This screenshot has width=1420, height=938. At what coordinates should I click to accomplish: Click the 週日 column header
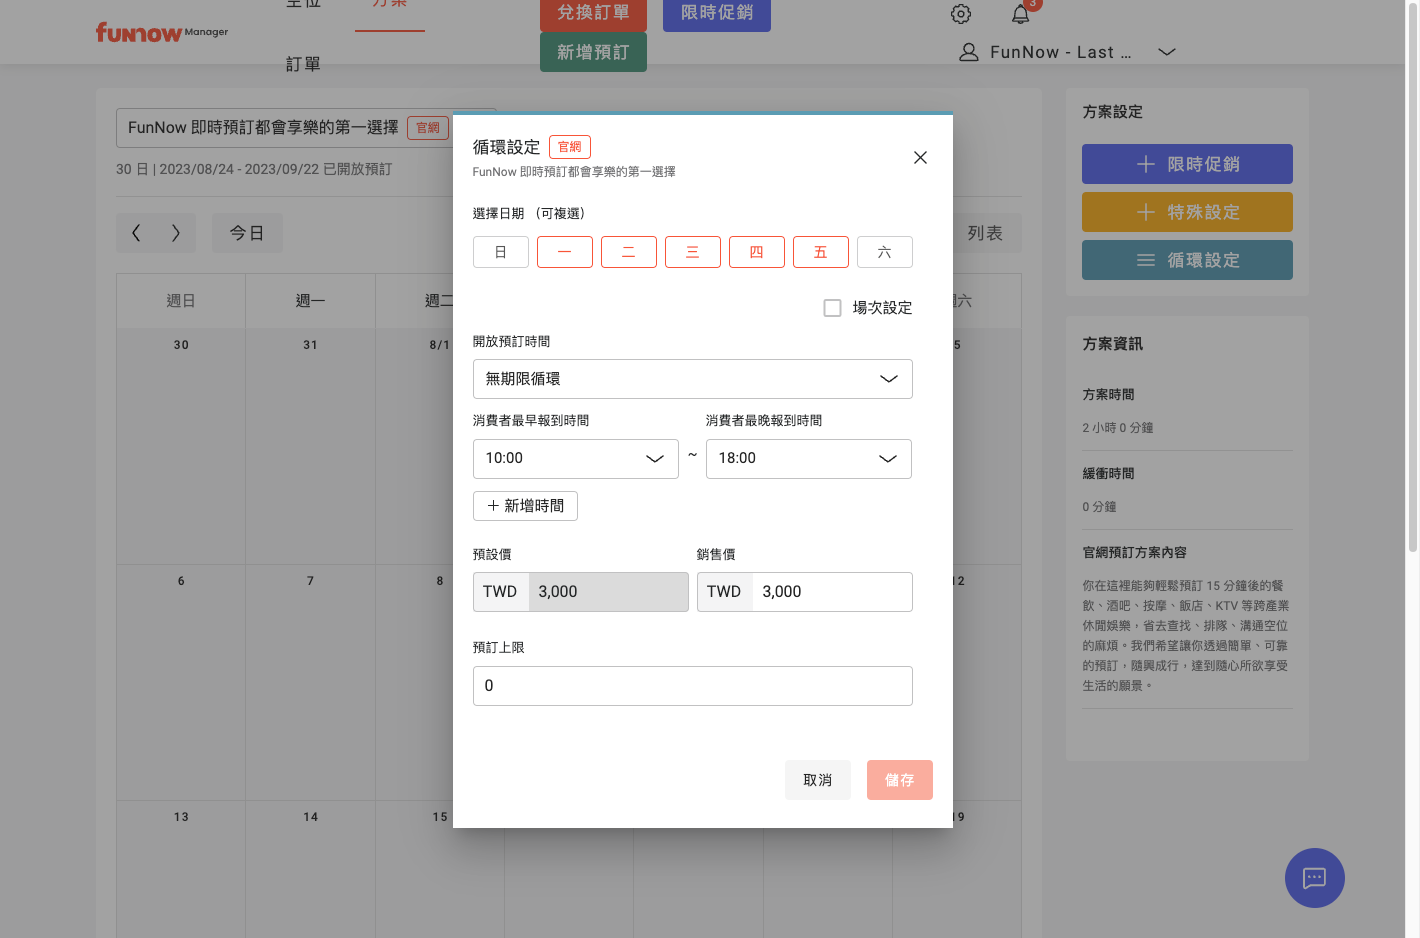[x=181, y=301]
